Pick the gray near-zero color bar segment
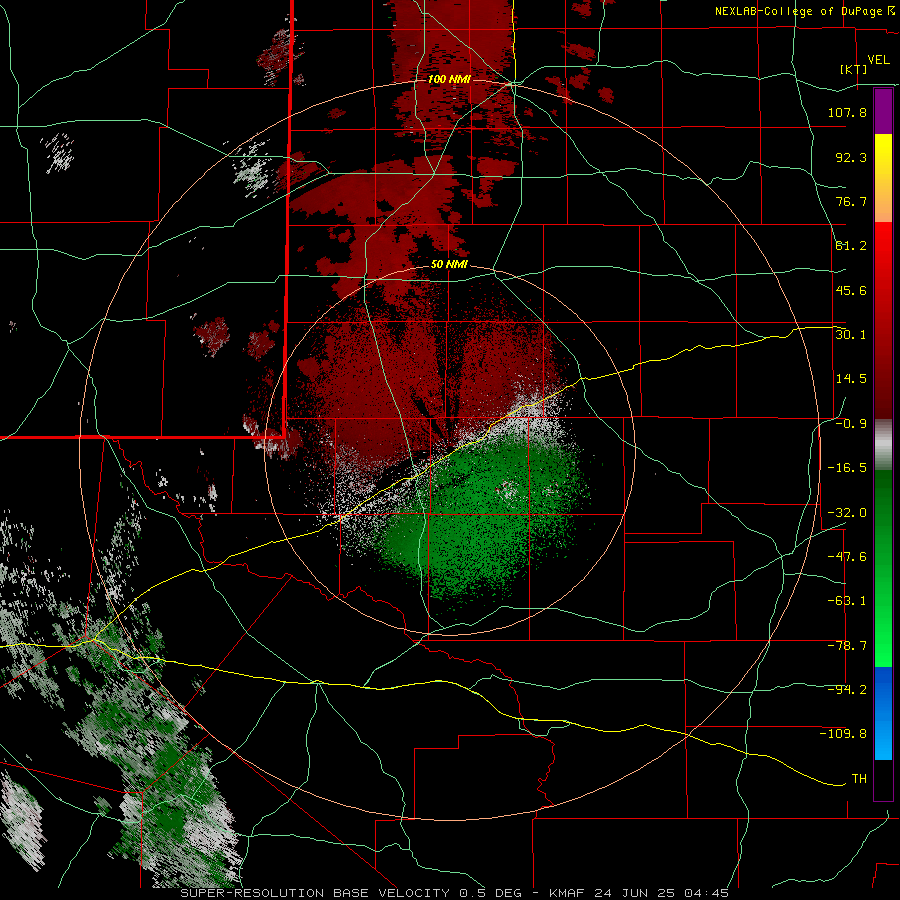 pyautogui.click(x=883, y=445)
